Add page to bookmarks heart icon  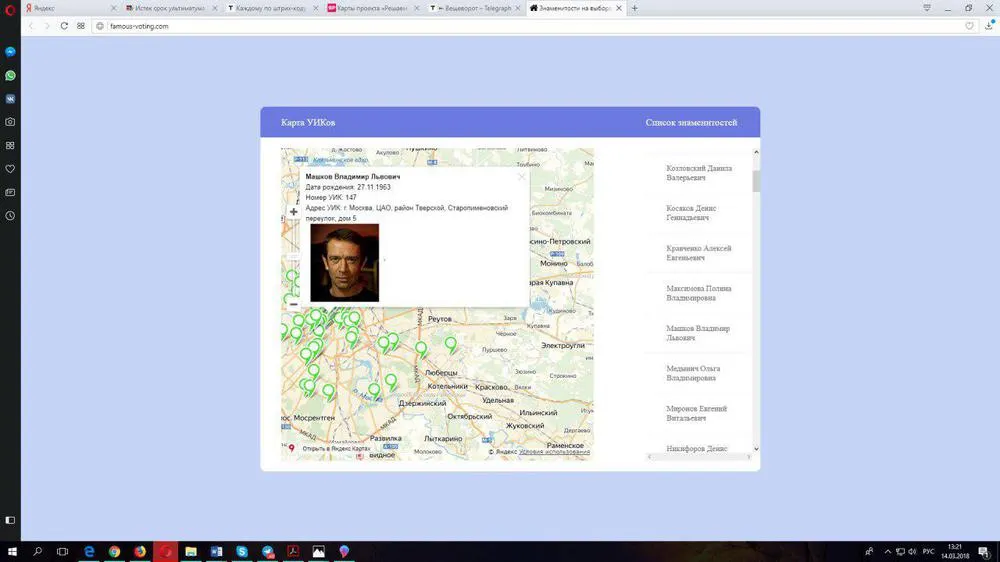coord(969,26)
